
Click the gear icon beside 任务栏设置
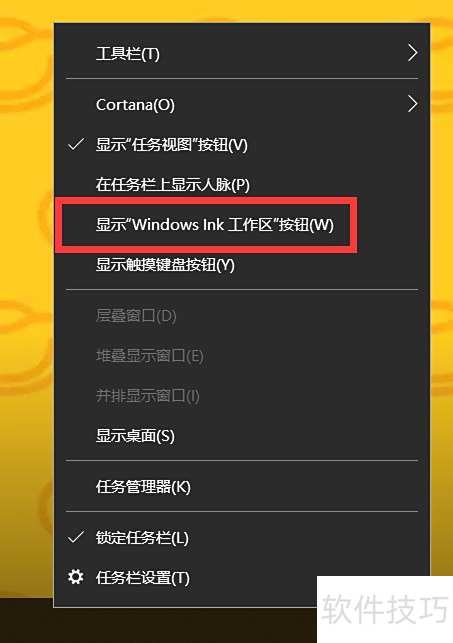click(x=76, y=577)
